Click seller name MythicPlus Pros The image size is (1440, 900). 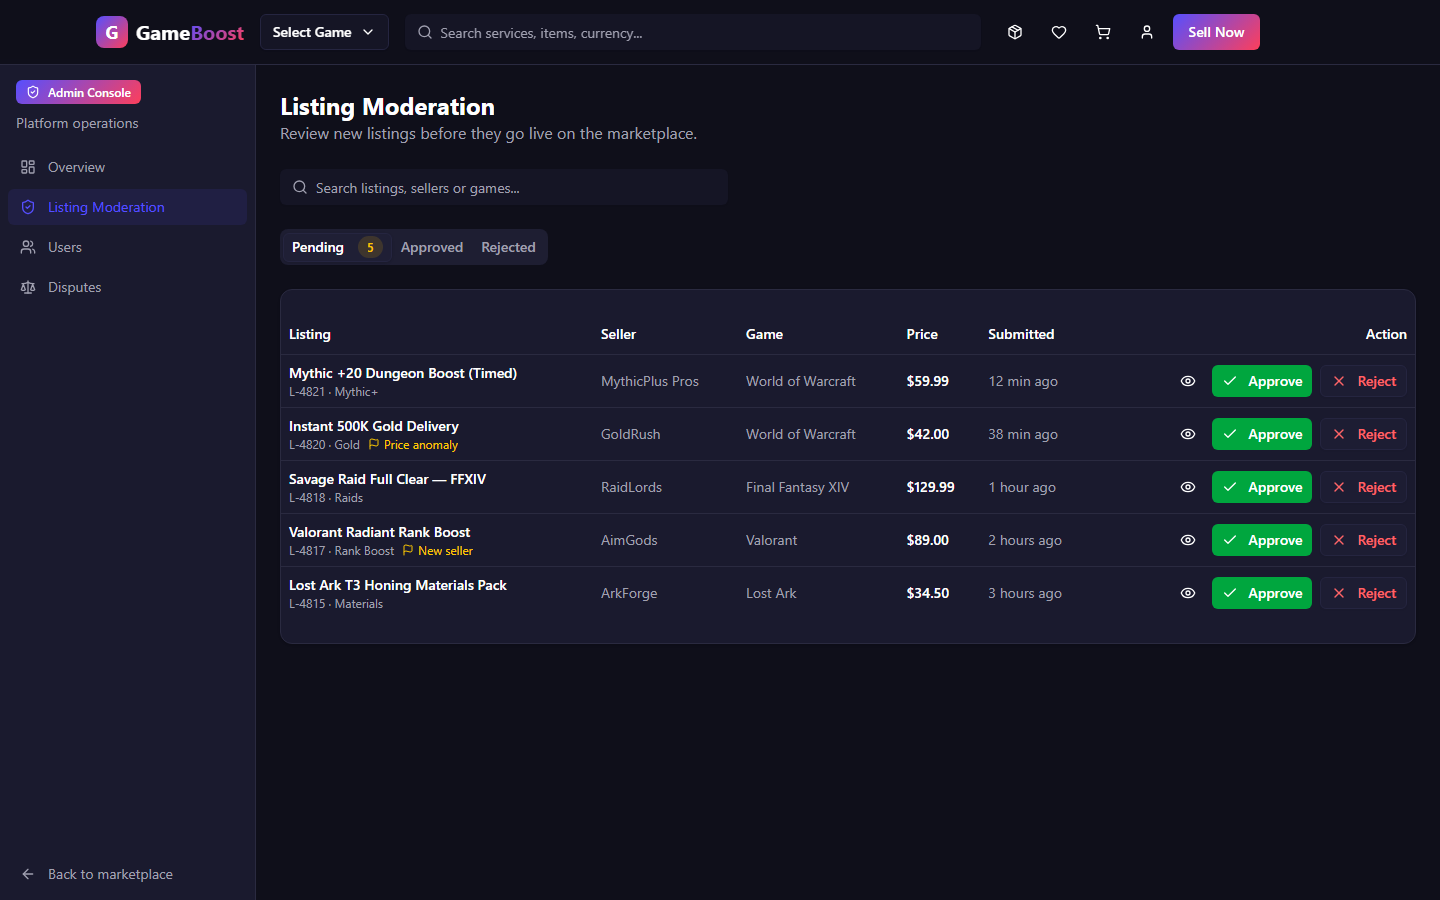(650, 381)
